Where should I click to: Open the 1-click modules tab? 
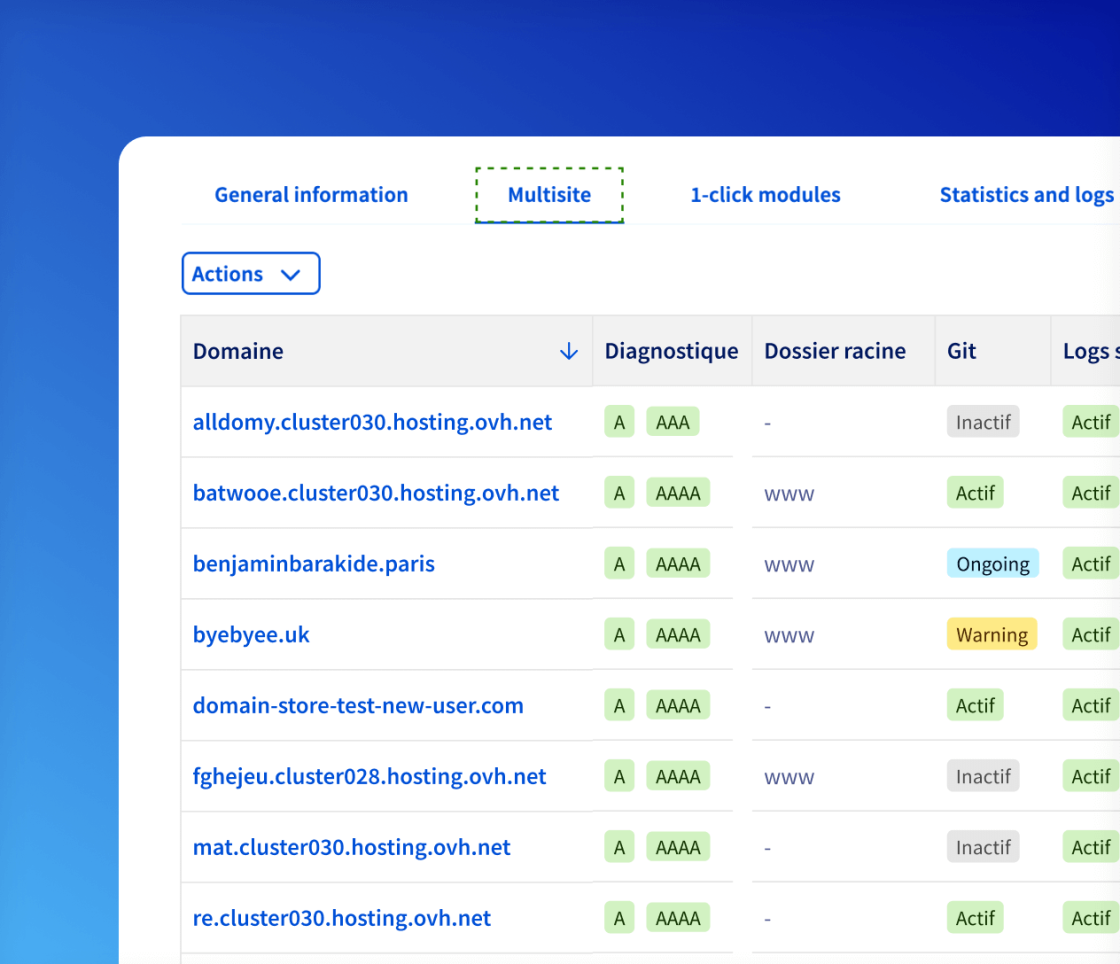(x=765, y=195)
